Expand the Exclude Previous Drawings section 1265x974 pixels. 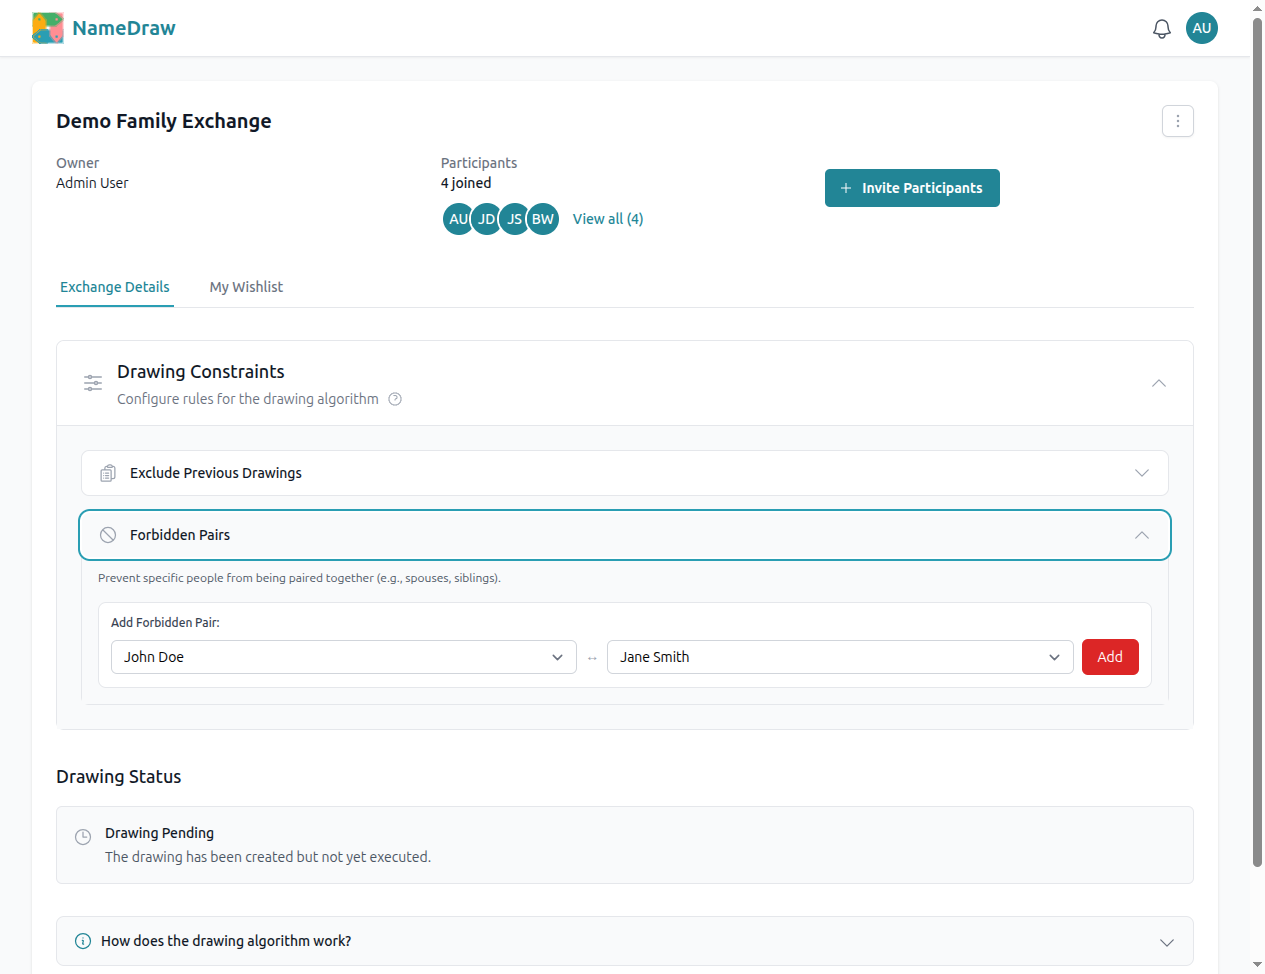[x=1141, y=473]
